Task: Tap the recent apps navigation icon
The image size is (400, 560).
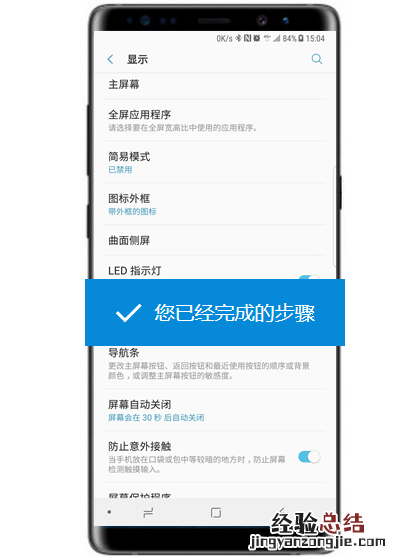Action: 148,512
